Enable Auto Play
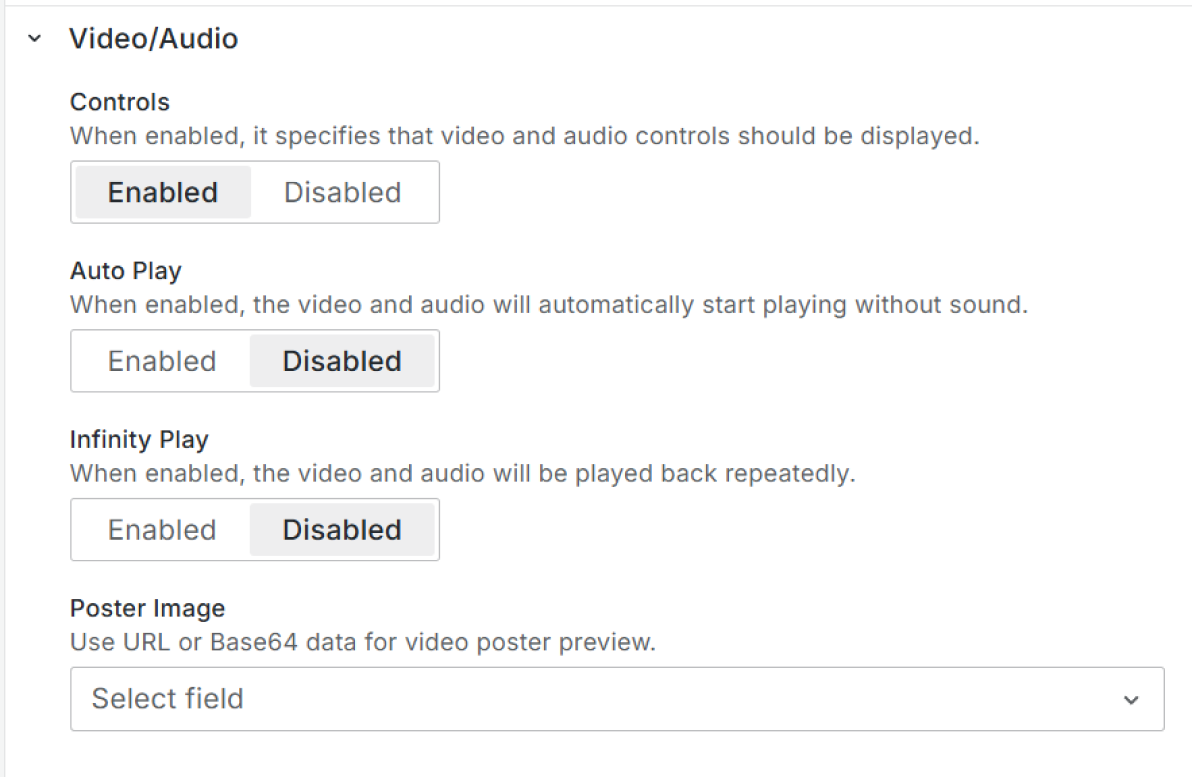Image resolution: width=1192 pixels, height=777 pixels. pos(162,361)
